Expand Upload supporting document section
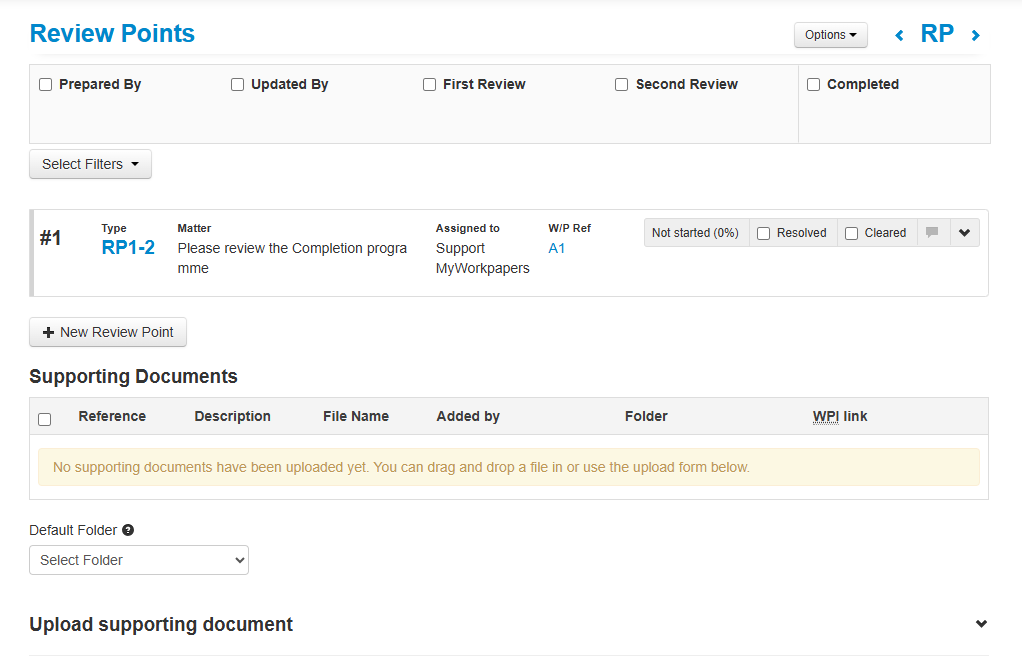This screenshot has height=663, width=1022. pyautogui.click(x=981, y=624)
